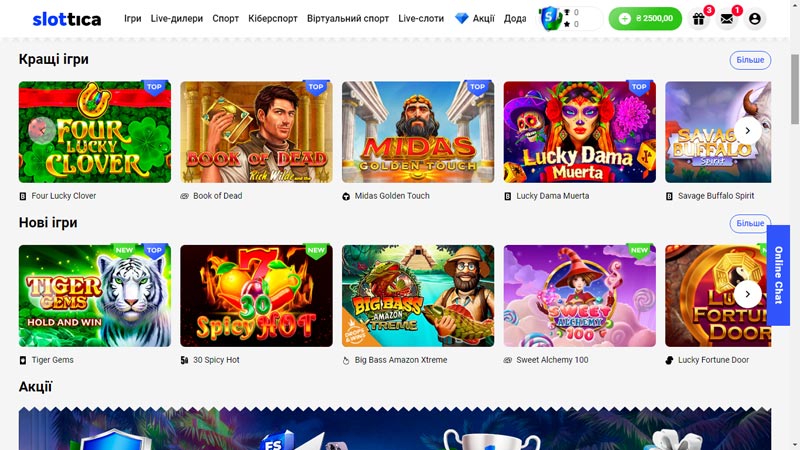Open the Online Chat side tab
Viewport: 800px width, 450px height.
click(778, 275)
